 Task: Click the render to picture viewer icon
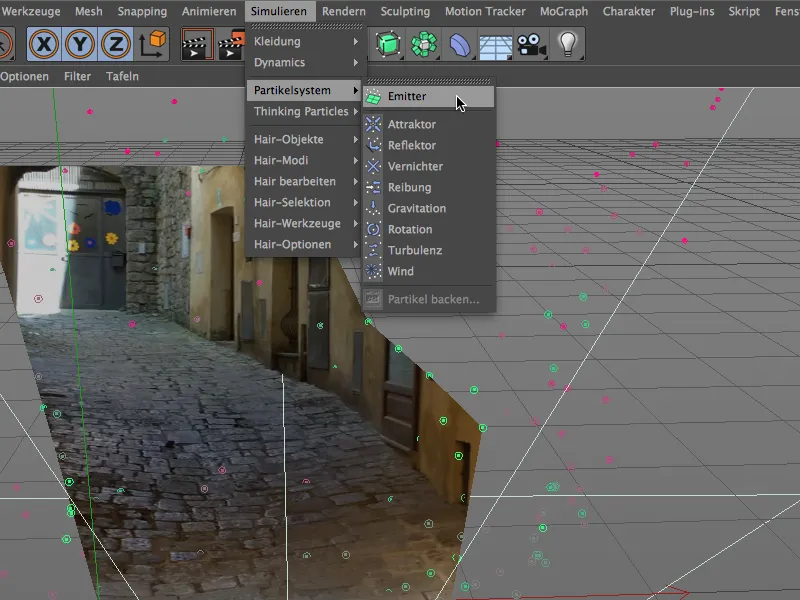(231, 44)
